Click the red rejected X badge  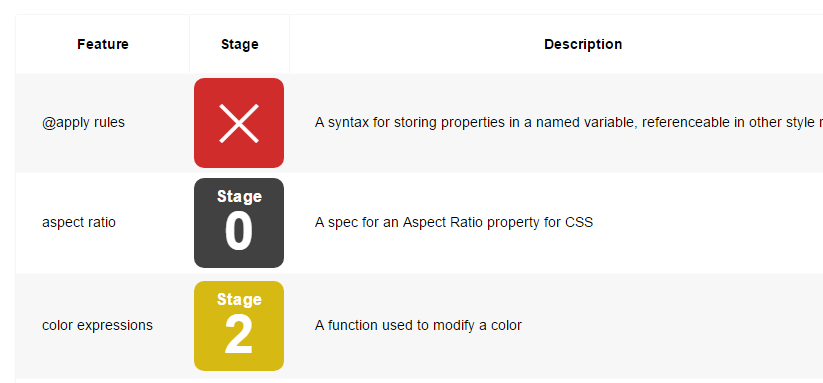pyautogui.click(x=239, y=123)
